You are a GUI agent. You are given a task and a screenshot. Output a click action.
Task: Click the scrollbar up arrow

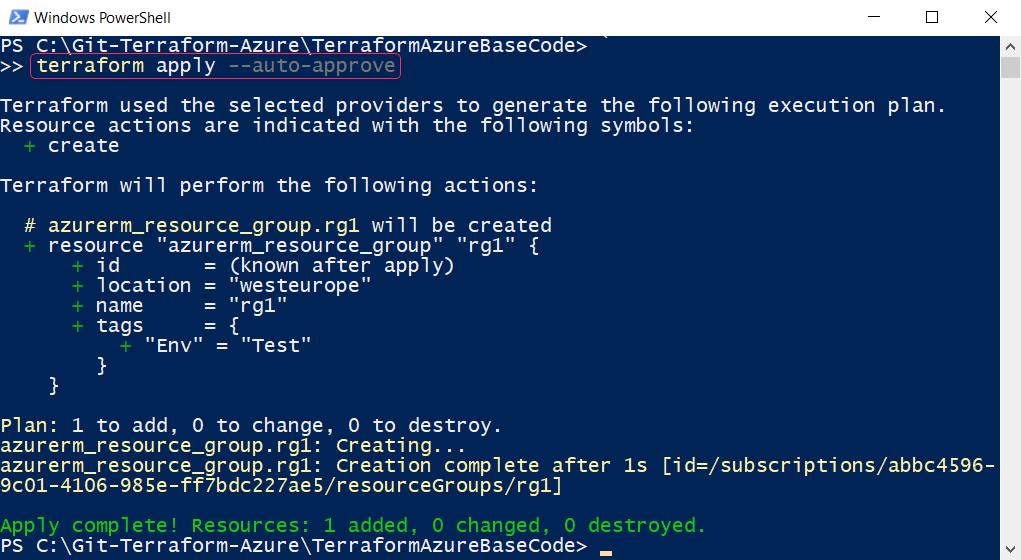(x=1011, y=45)
